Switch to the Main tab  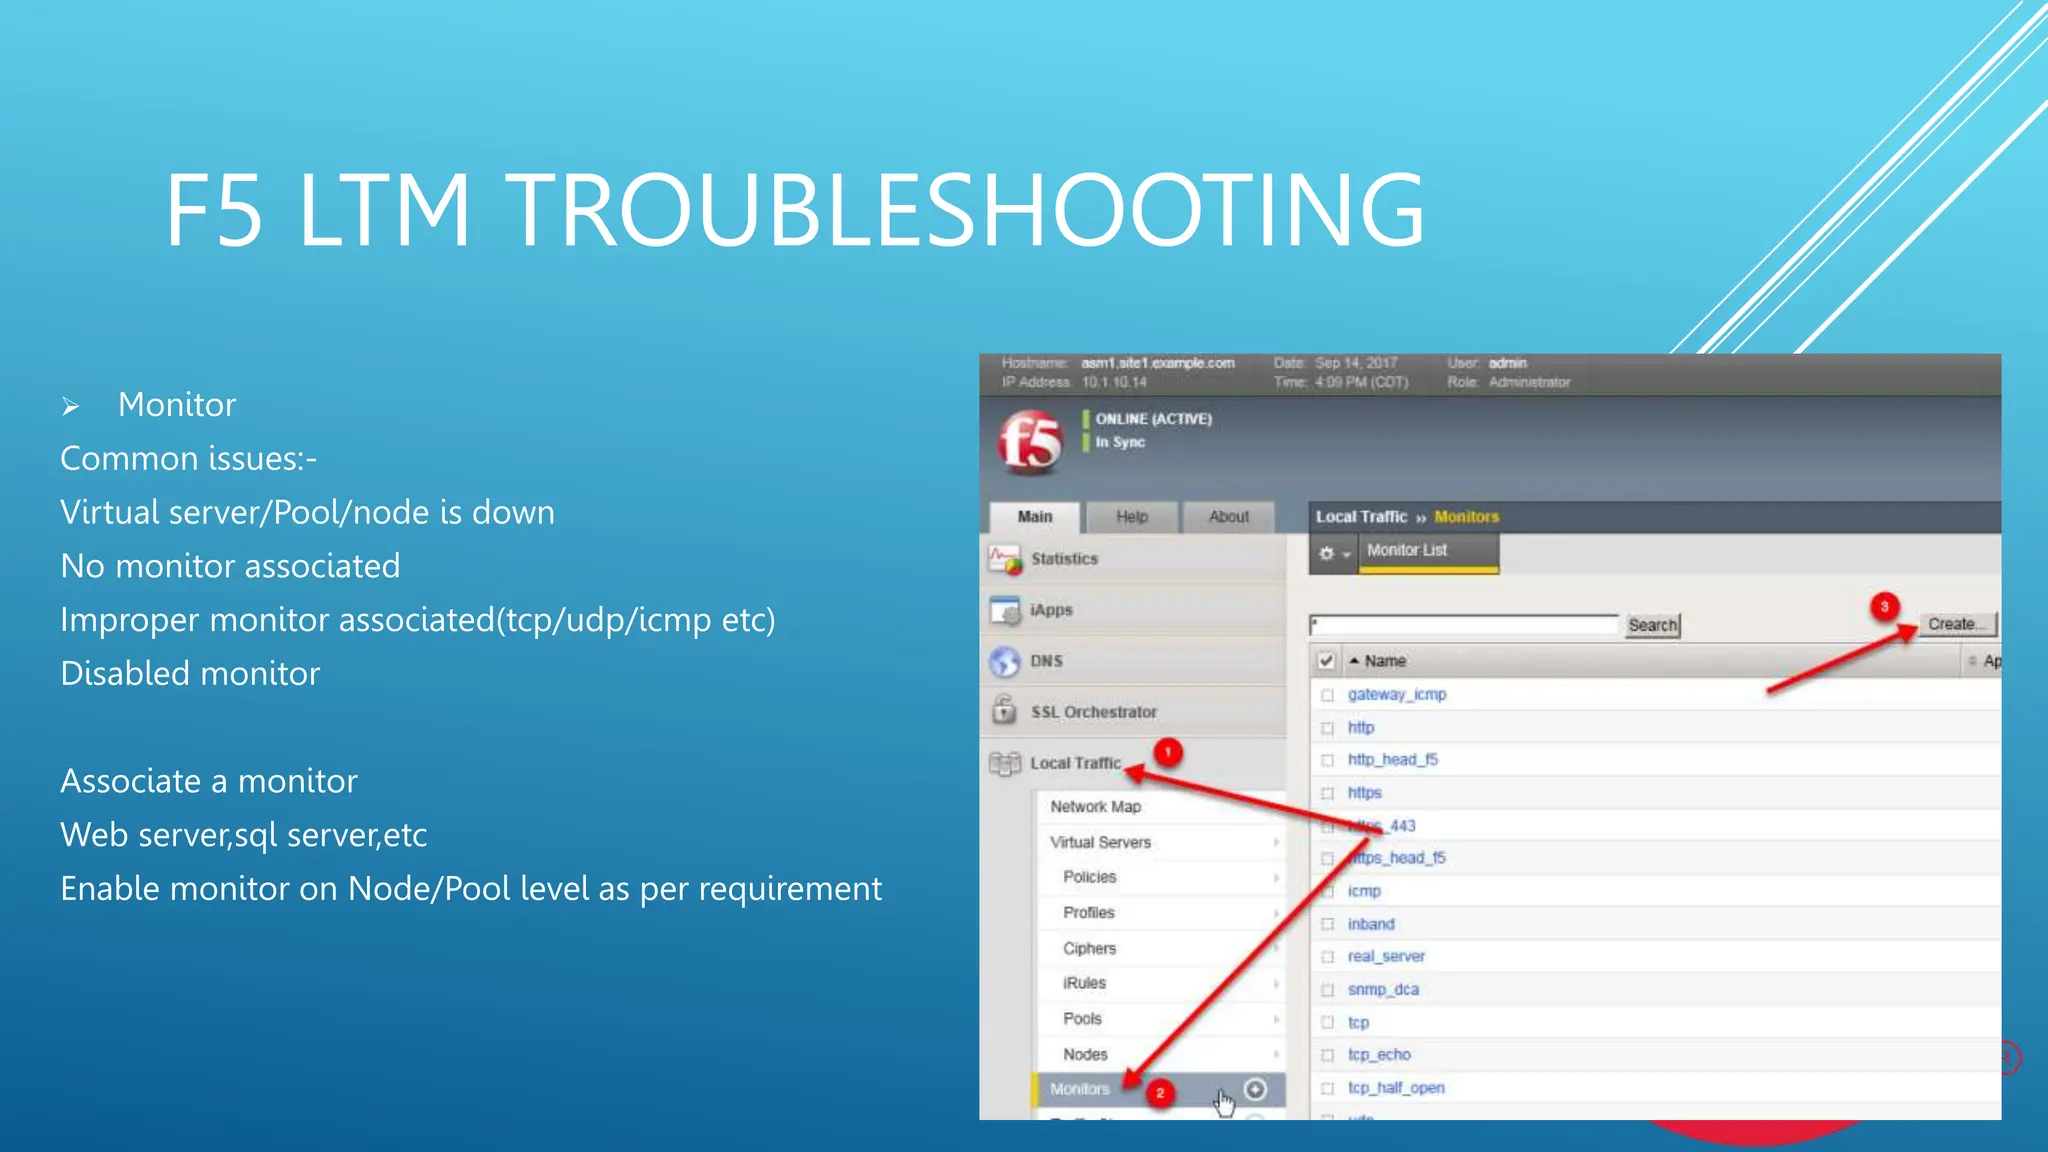1035,517
